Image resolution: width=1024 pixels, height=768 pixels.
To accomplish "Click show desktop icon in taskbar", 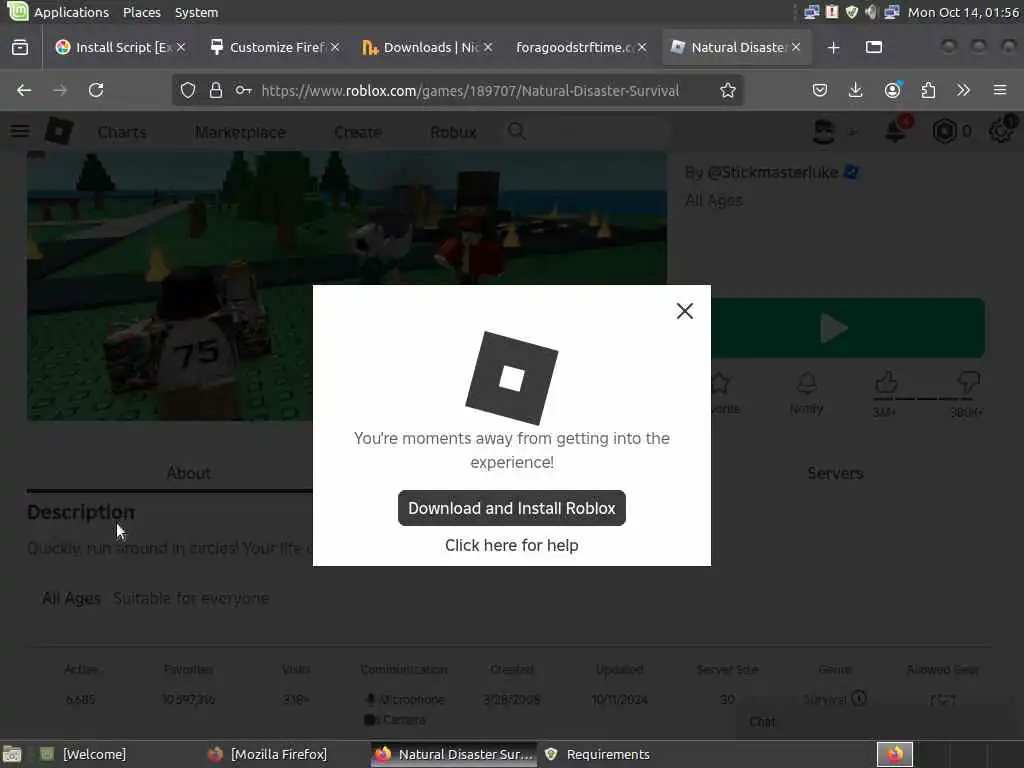I will [x=12, y=754].
